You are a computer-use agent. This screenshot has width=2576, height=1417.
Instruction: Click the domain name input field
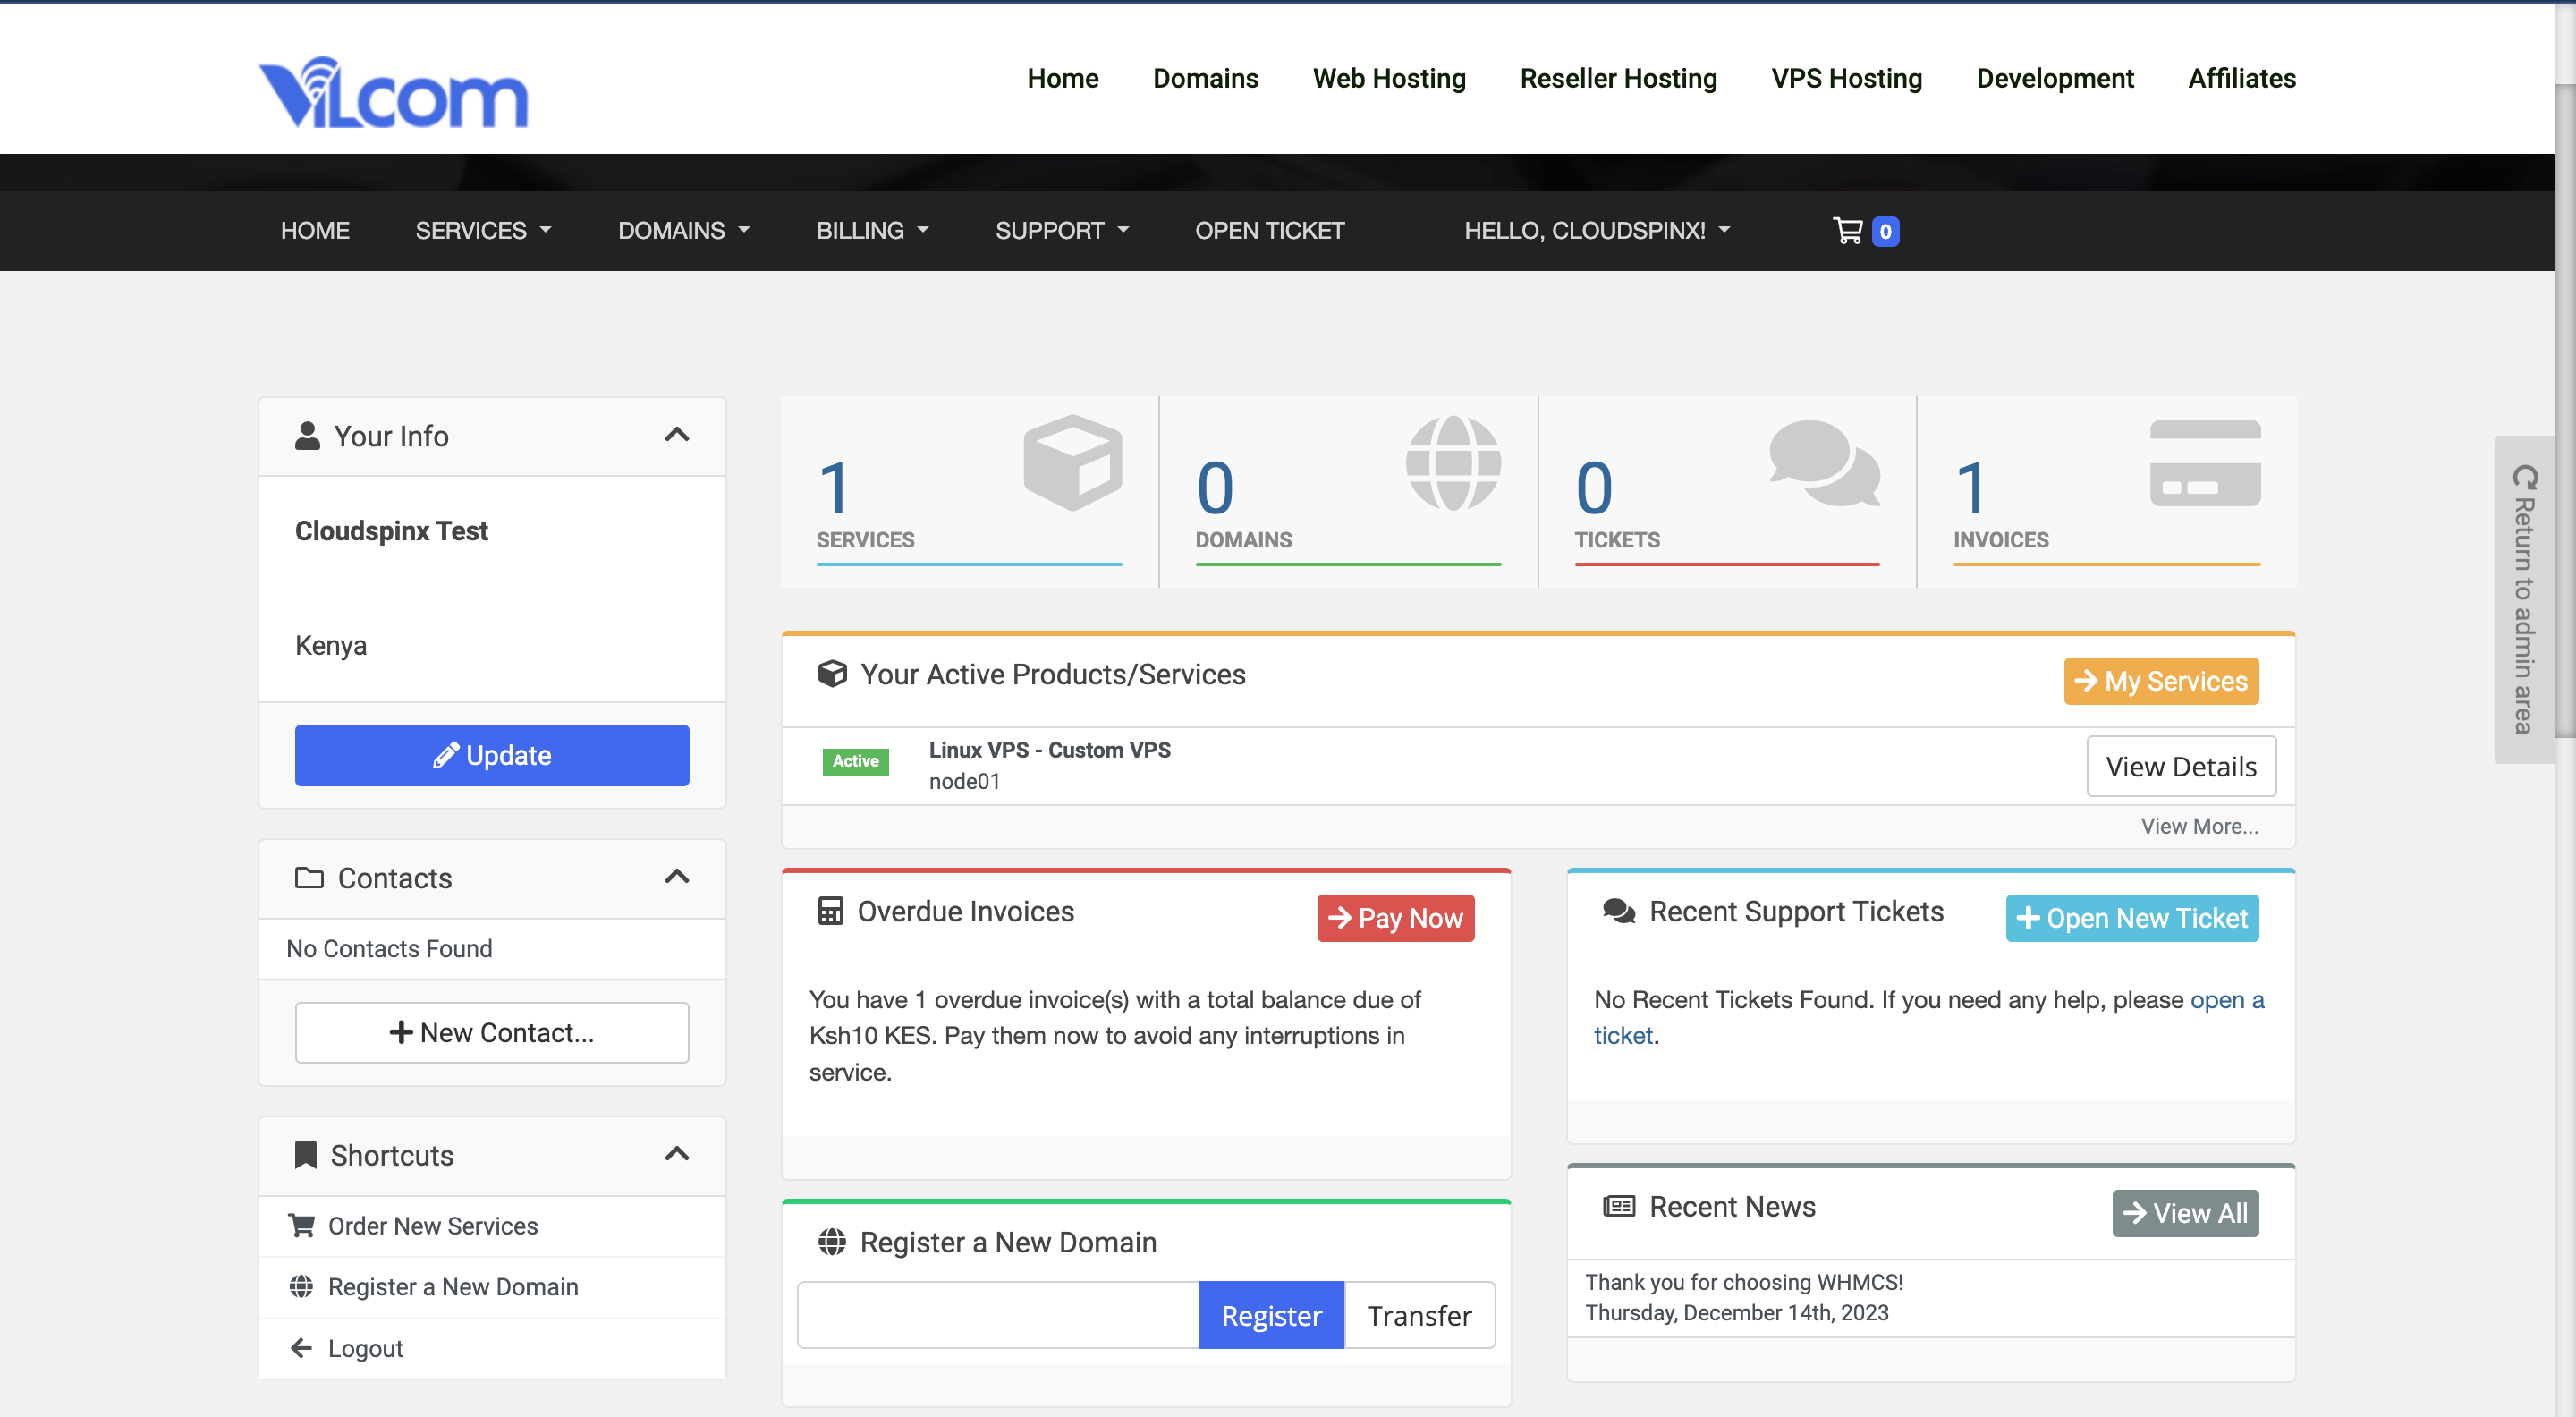[997, 1316]
